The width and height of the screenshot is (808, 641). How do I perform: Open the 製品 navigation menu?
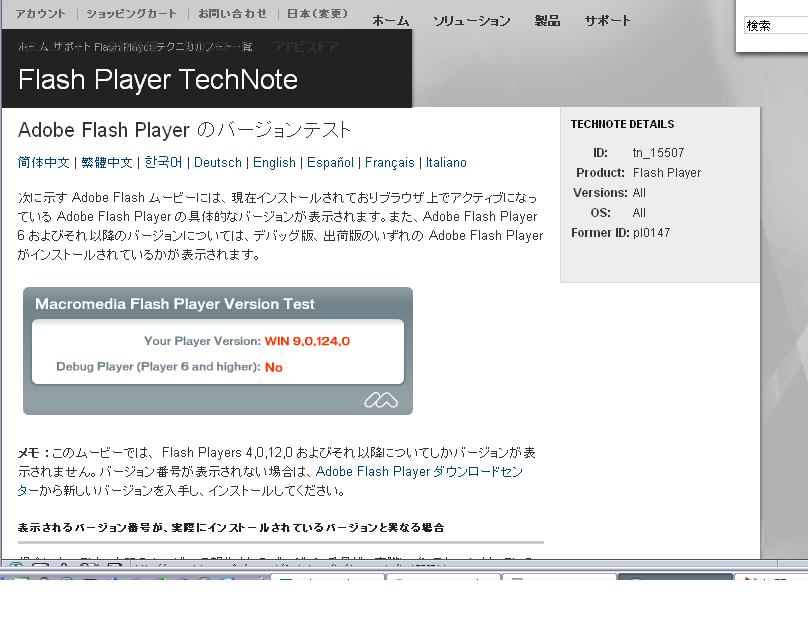(x=547, y=21)
